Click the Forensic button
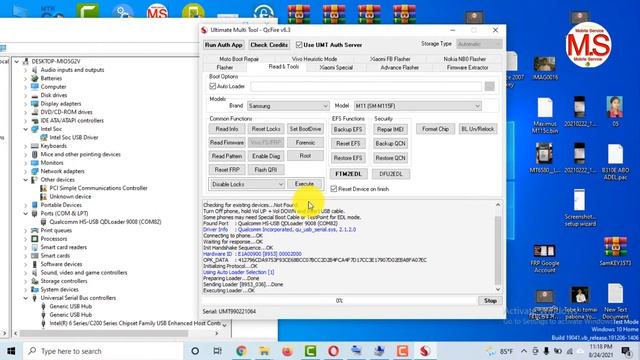Image resolution: width=640 pixels, height=360 pixels. [305, 143]
